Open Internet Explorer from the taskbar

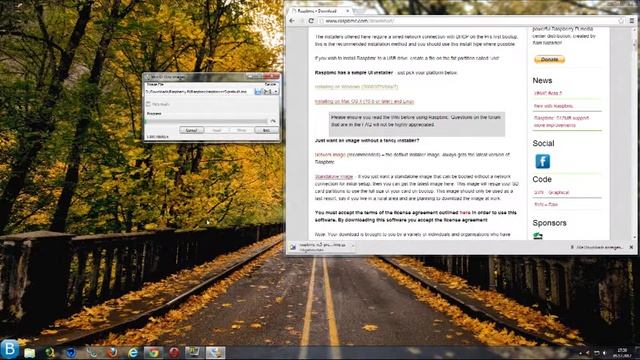point(133,353)
